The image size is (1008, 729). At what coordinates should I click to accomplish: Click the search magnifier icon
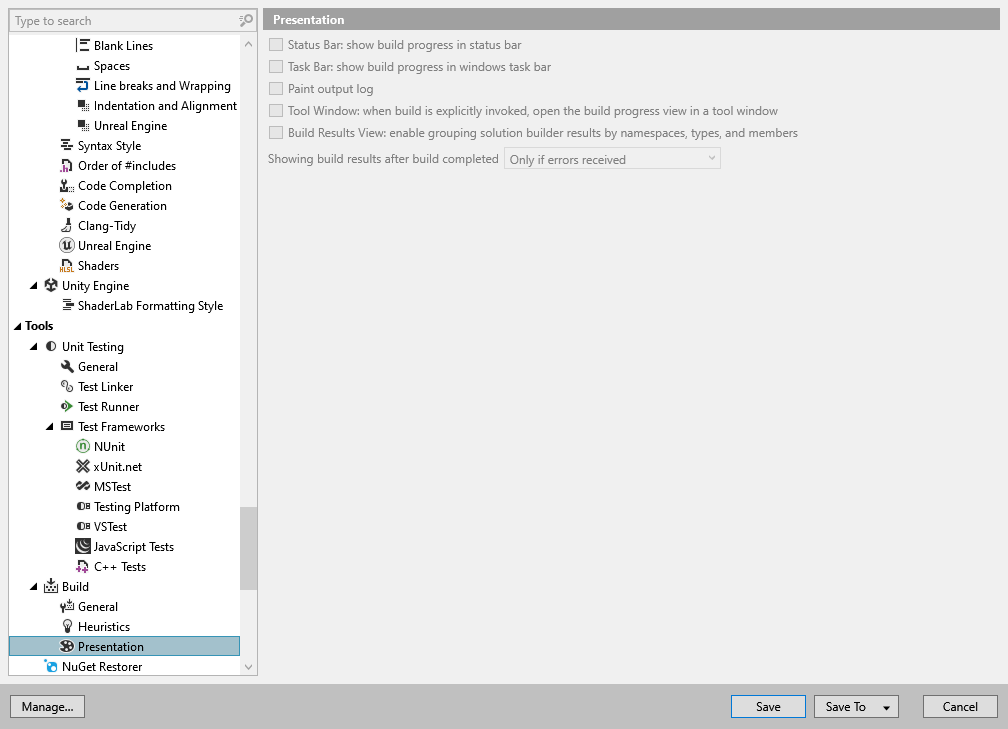click(x=246, y=21)
